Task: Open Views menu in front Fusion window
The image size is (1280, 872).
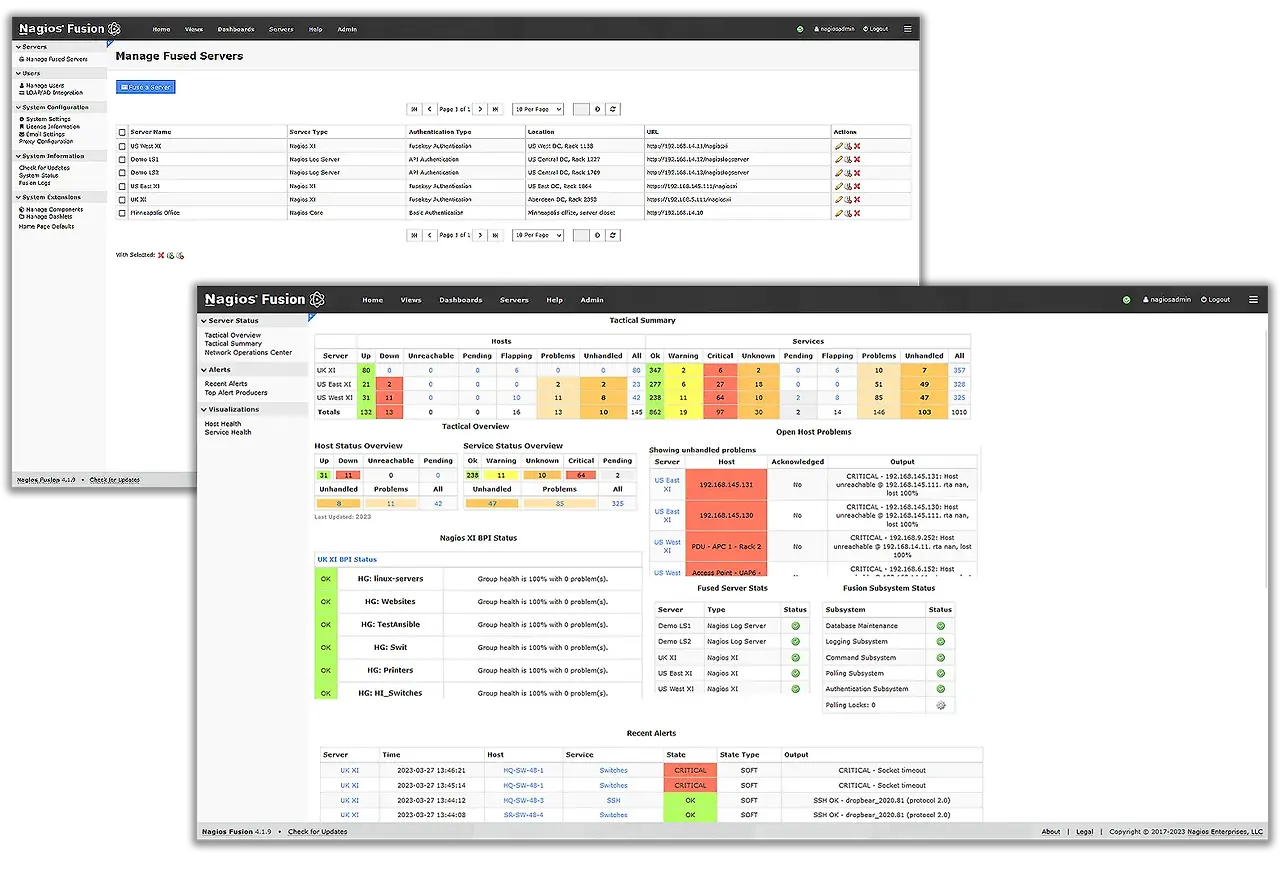Action: [x=411, y=300]
